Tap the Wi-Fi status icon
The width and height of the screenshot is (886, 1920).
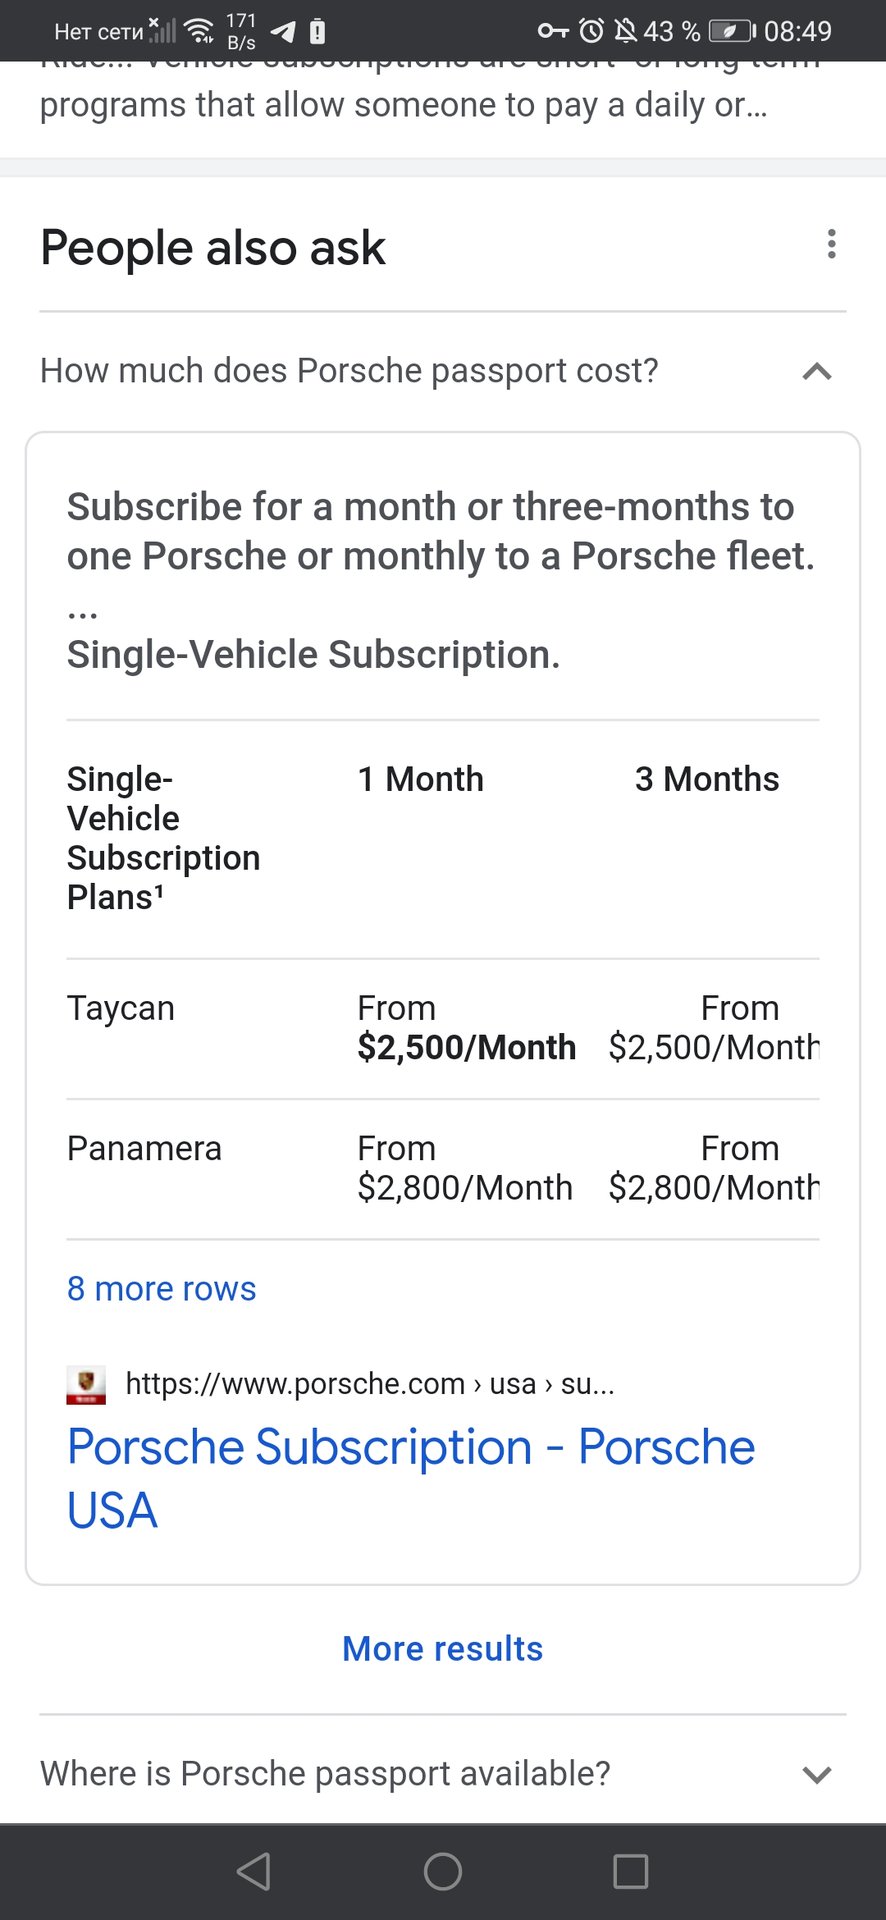pyautogui.click(x=200, y=31)
